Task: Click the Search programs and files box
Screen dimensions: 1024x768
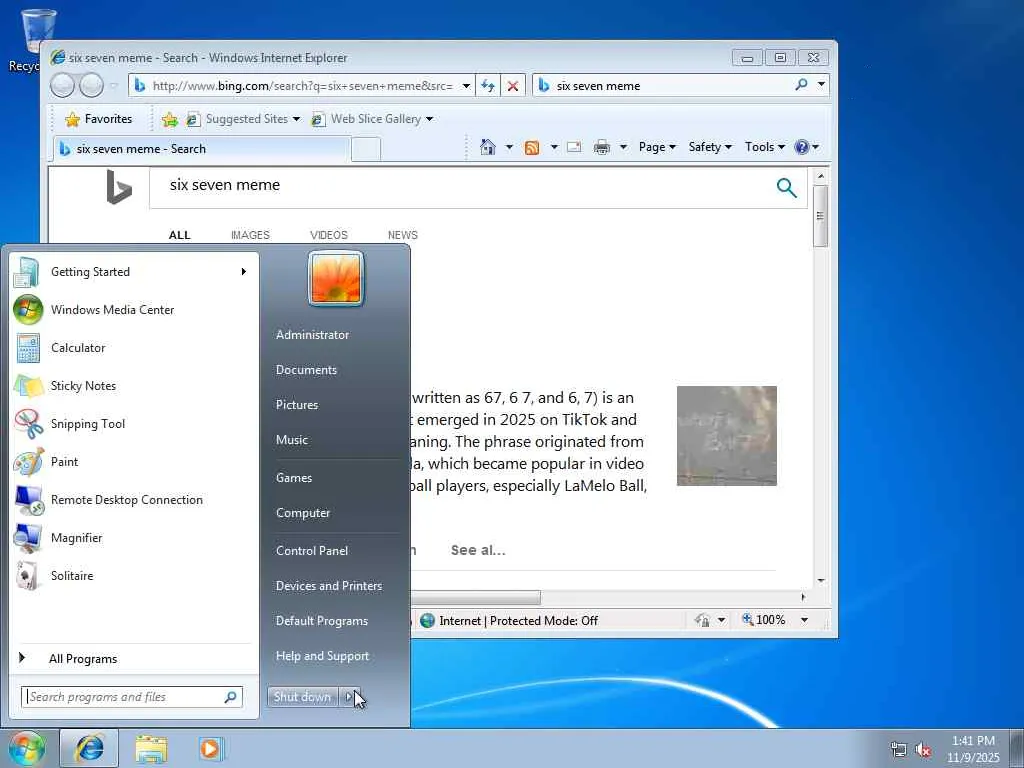Action: click(132, 697)
